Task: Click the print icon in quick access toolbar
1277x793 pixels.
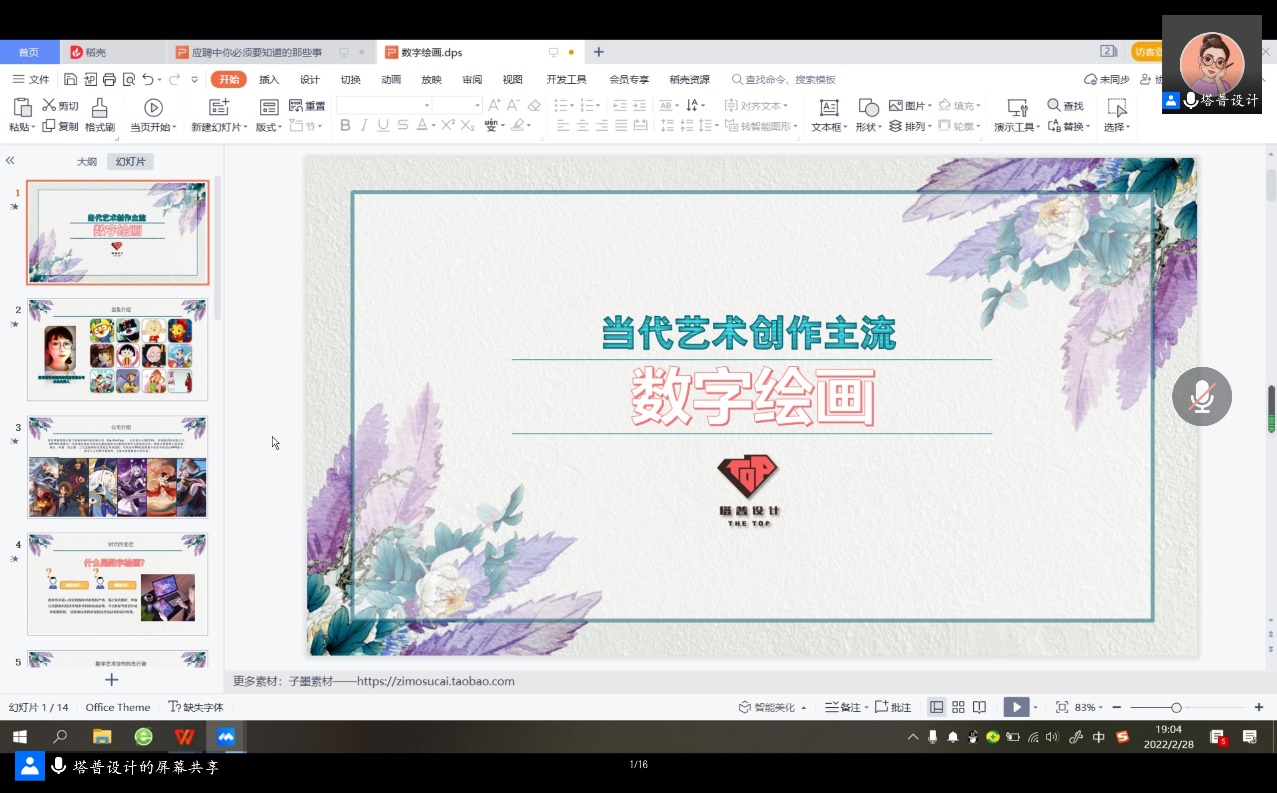Action: point(110,79)
